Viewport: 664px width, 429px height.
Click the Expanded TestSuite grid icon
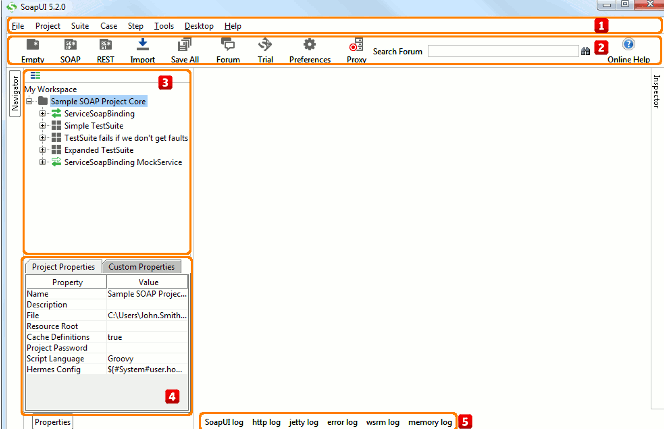(56, 149)
